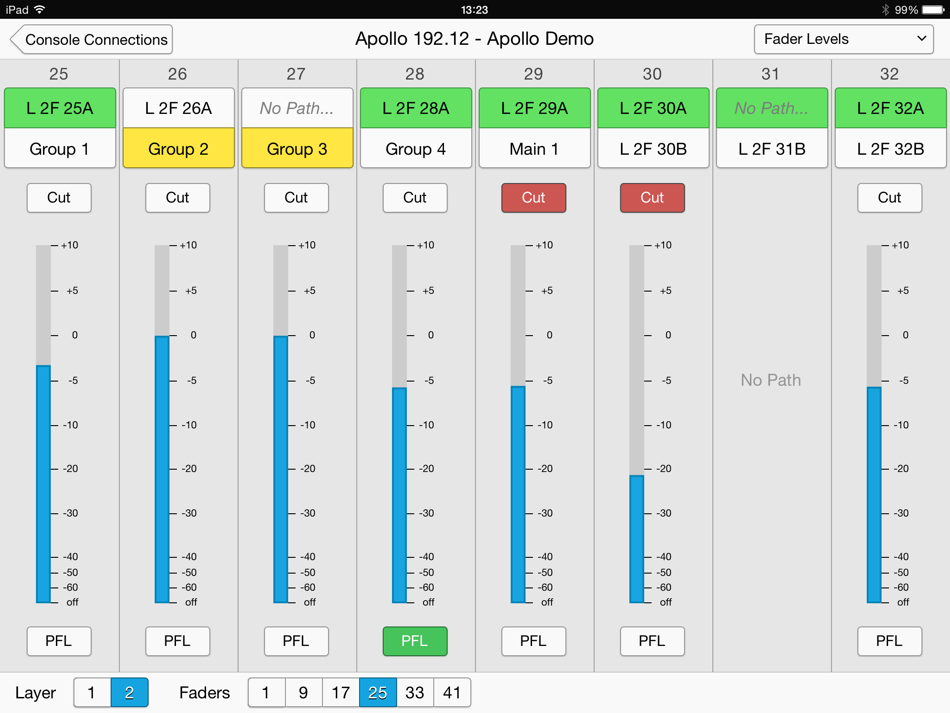The width and height of the screenshot is (950, 713).
Task: Select Group 4 on fader 28
Action: 416,148
